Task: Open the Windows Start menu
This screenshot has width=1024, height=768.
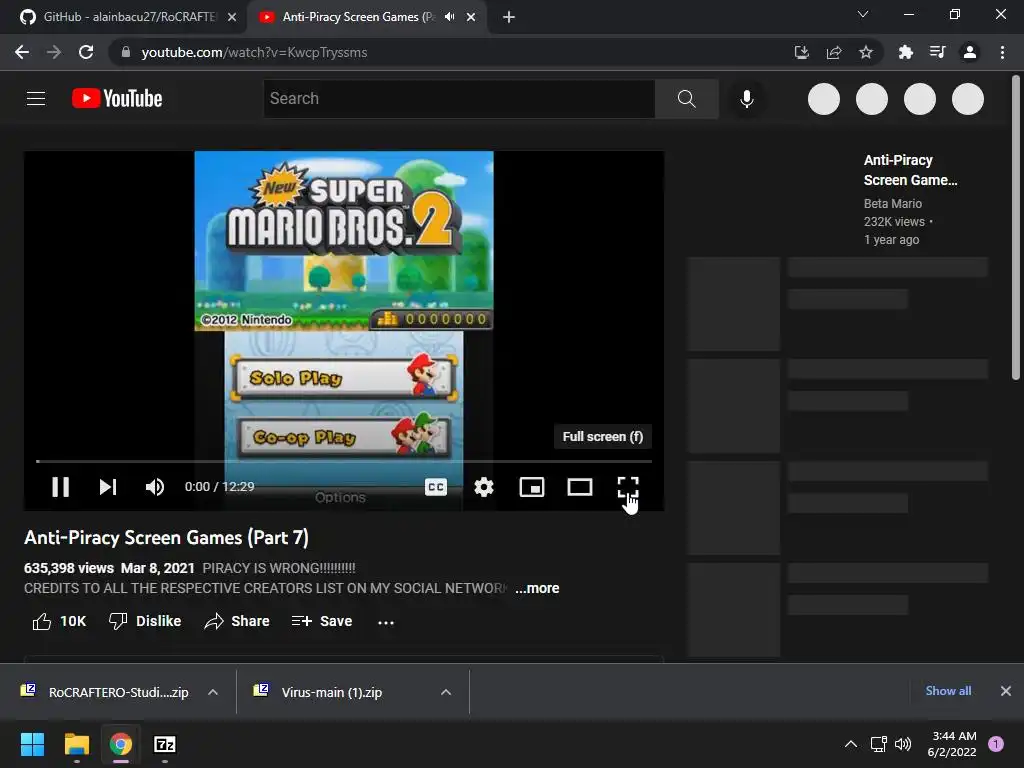Action: pos(32,744)
